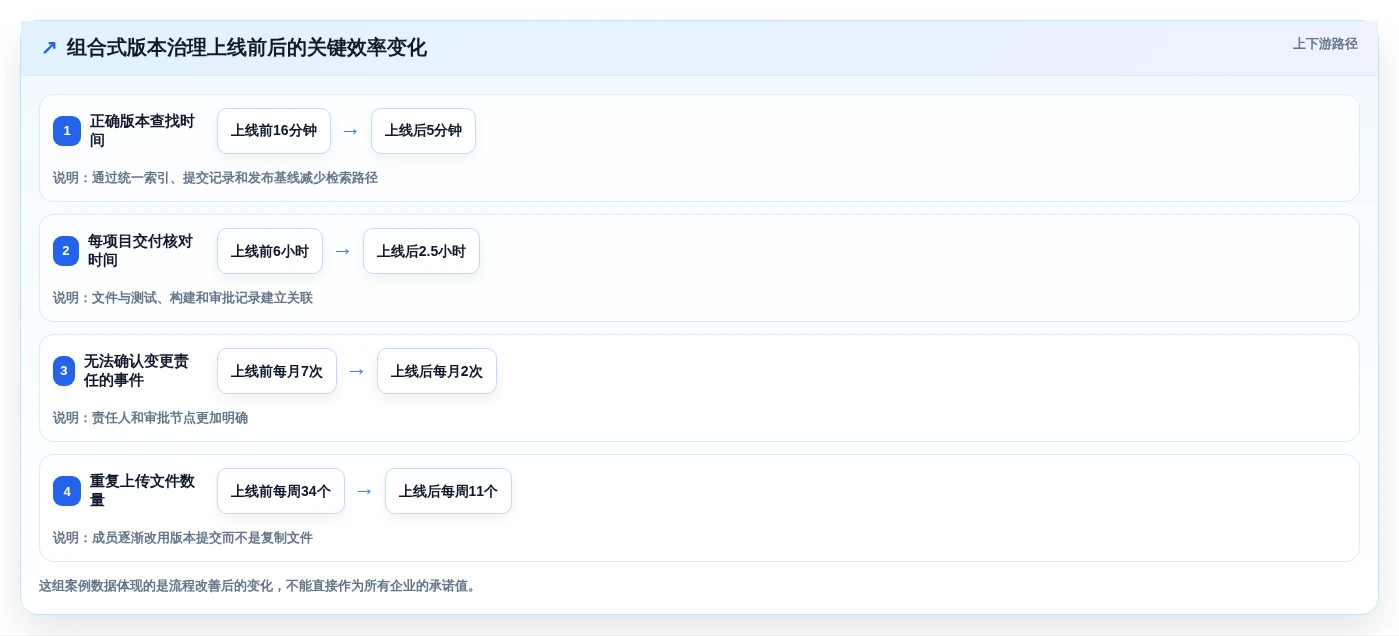Select the 上线前每月7次 chip
This screenshot has width=1399, height=636.
[277, 371]
